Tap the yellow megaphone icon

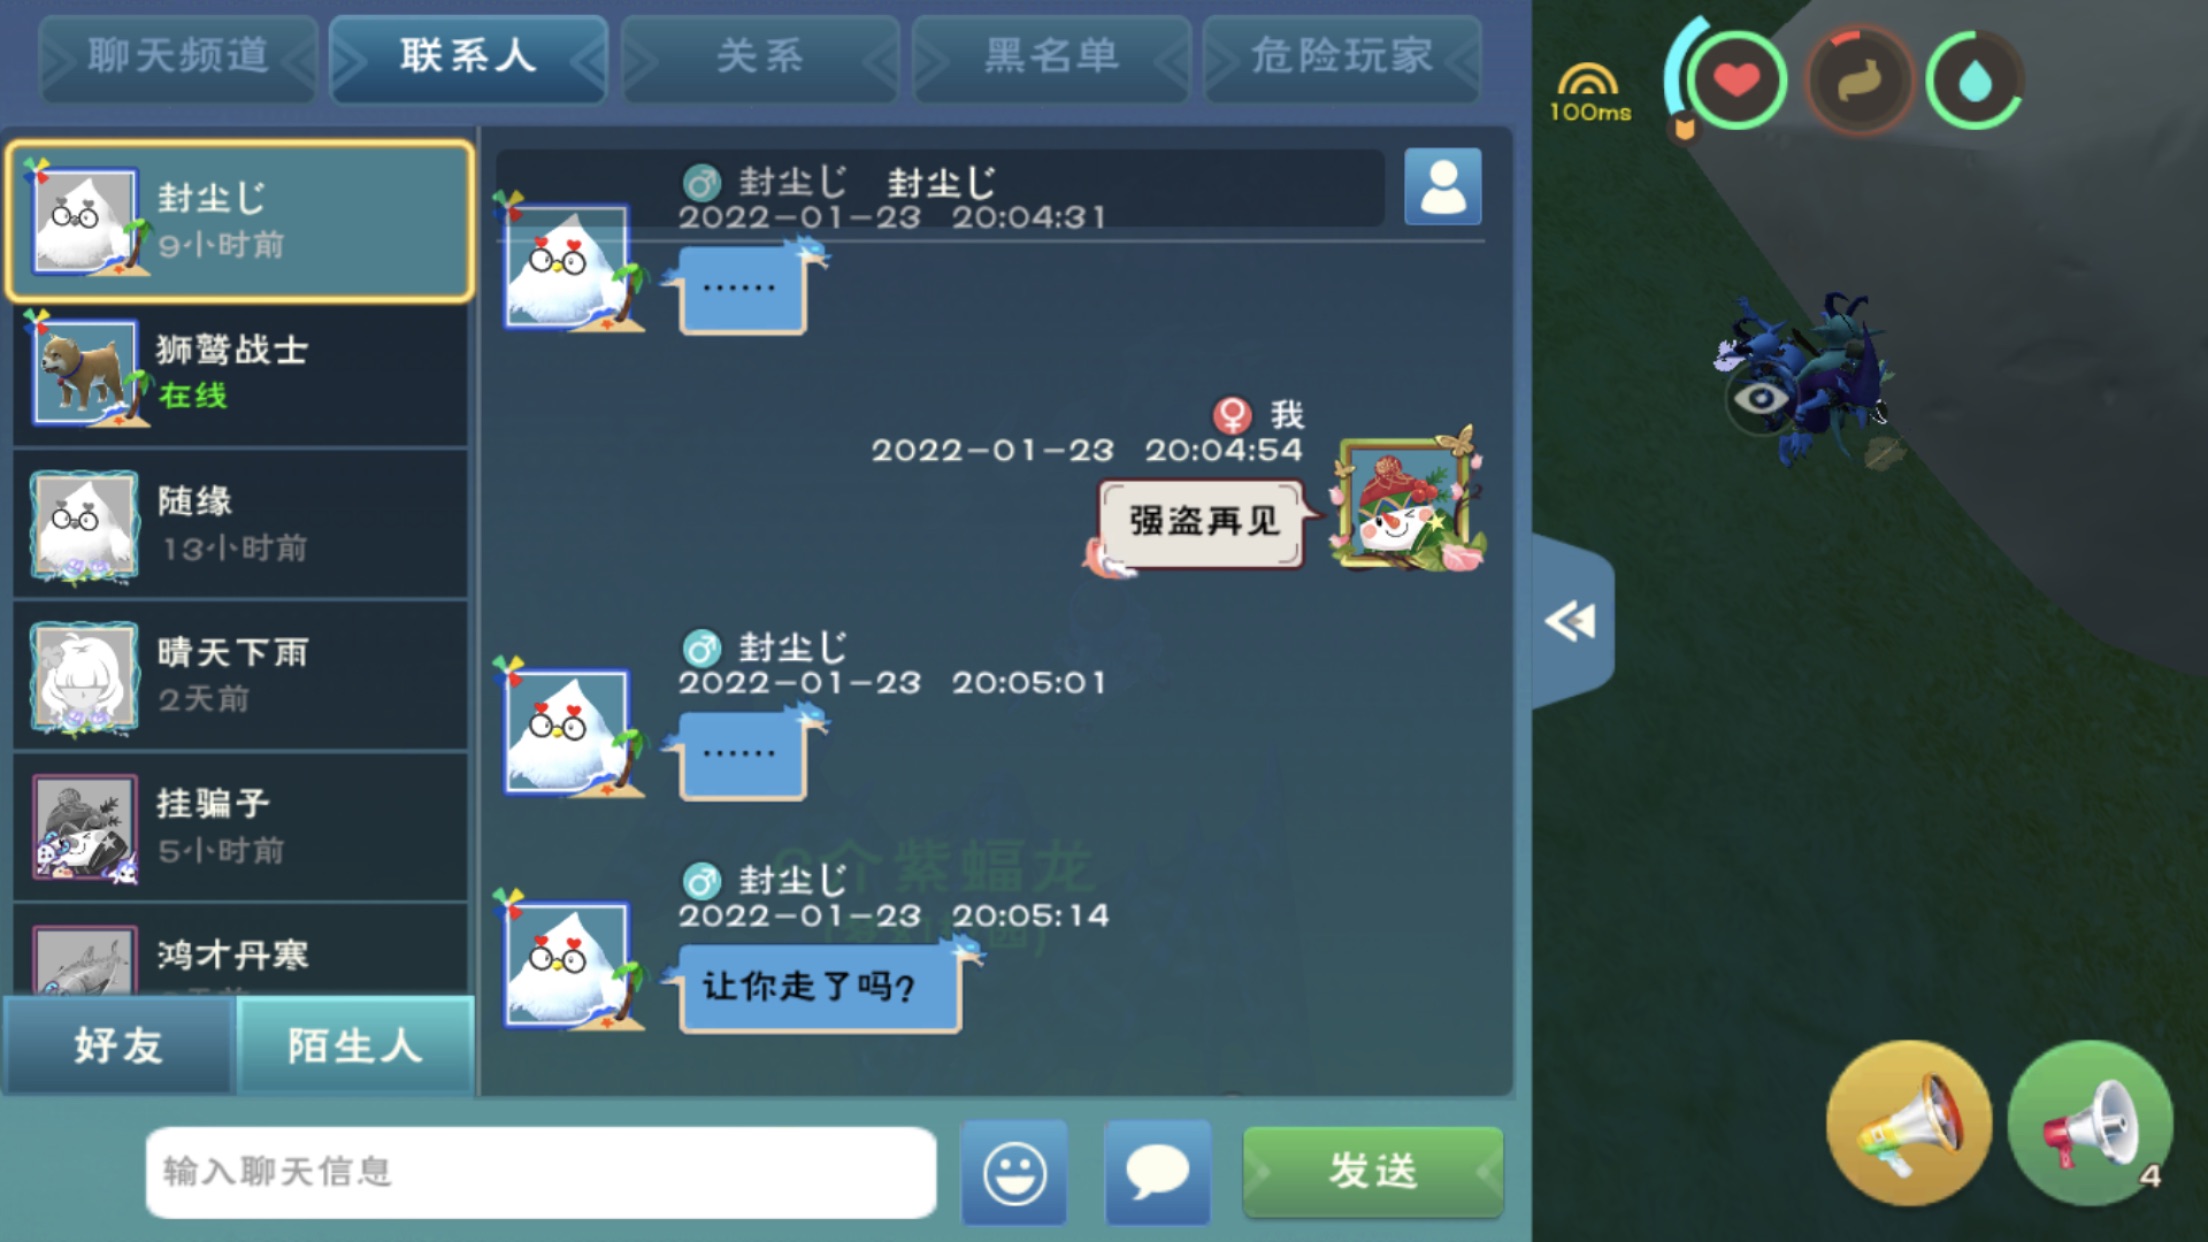1909,1122
